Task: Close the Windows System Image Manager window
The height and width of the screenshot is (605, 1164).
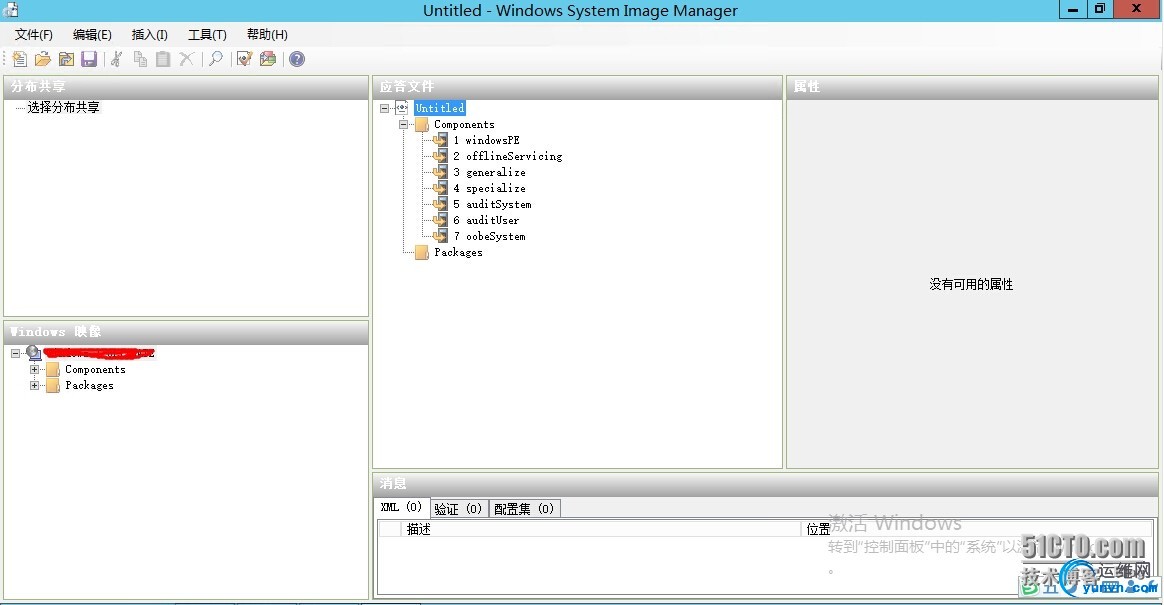Action: pyautogui.click(x=1137, y=10)
